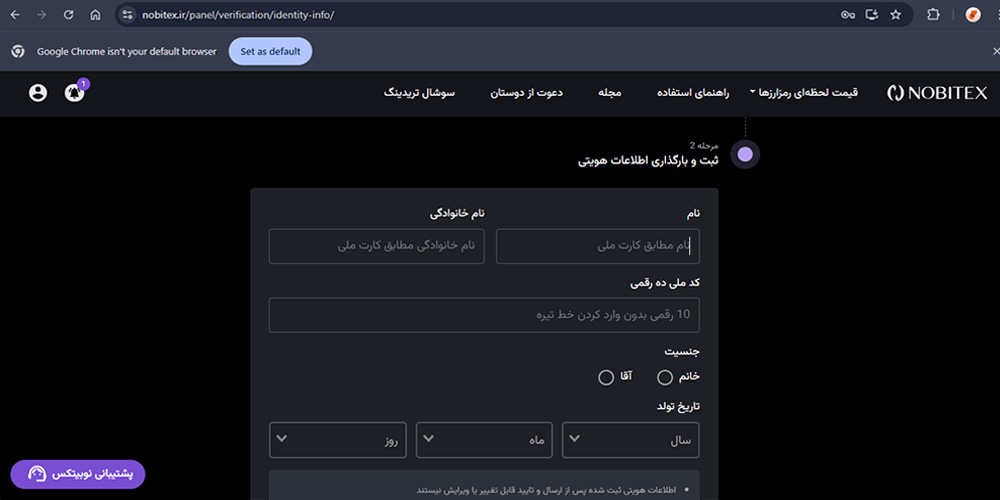Focus the نام first name field
This screenshot has width=1000, height=500.
point(598,246)
